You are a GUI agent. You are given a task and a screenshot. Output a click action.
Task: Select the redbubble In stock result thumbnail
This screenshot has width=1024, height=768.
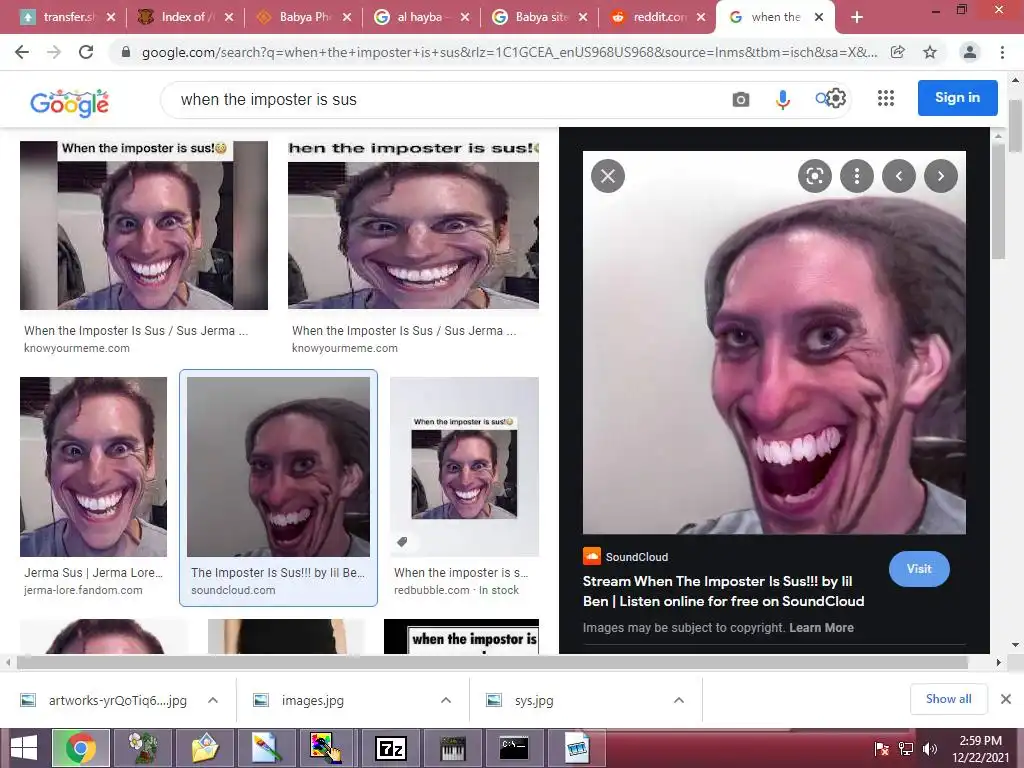pos(464,466)
